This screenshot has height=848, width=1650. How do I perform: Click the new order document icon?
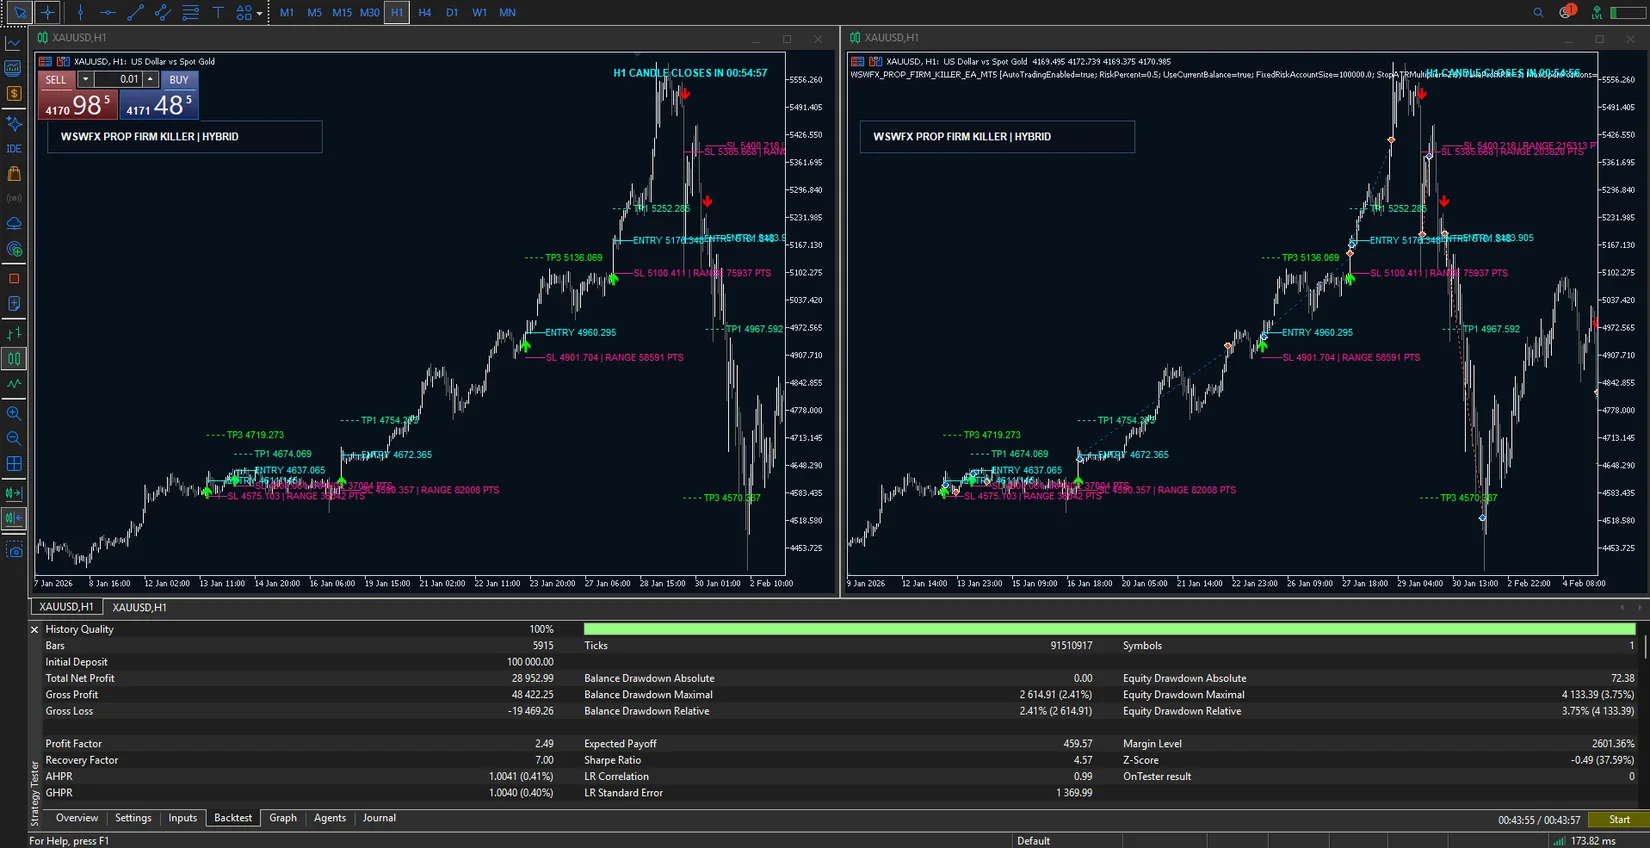(14, 304)
